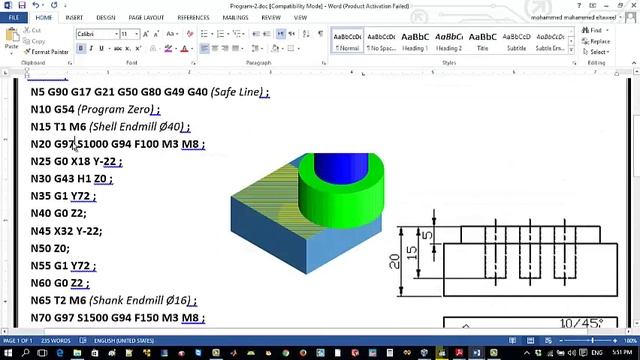The image size is (640, 360).
Task: Clear all formatting with eraser icon
Action: point(190,34)
